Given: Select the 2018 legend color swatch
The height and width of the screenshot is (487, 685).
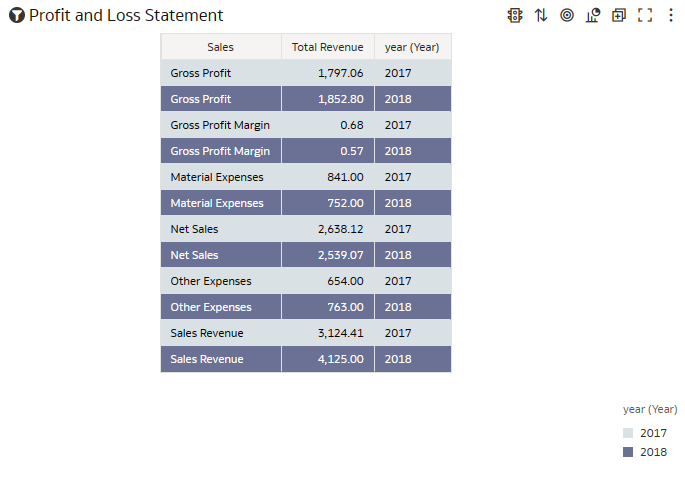Looking at the screenshot, I should point(628,452).
